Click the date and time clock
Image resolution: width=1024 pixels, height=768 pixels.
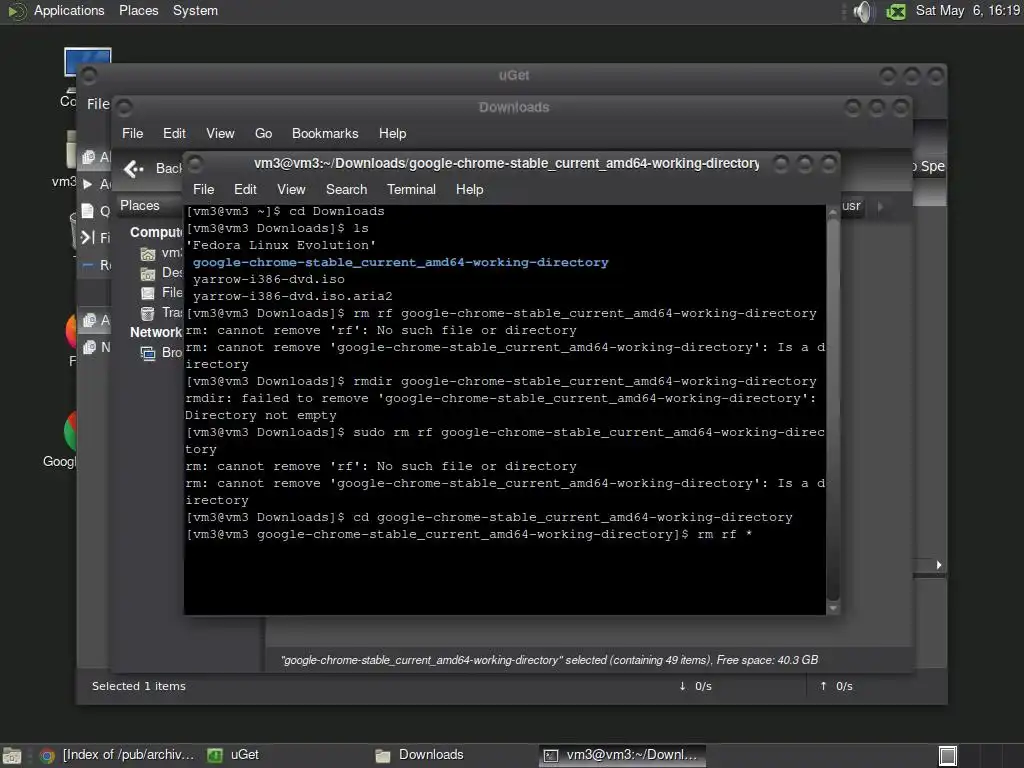click(967, 10)
